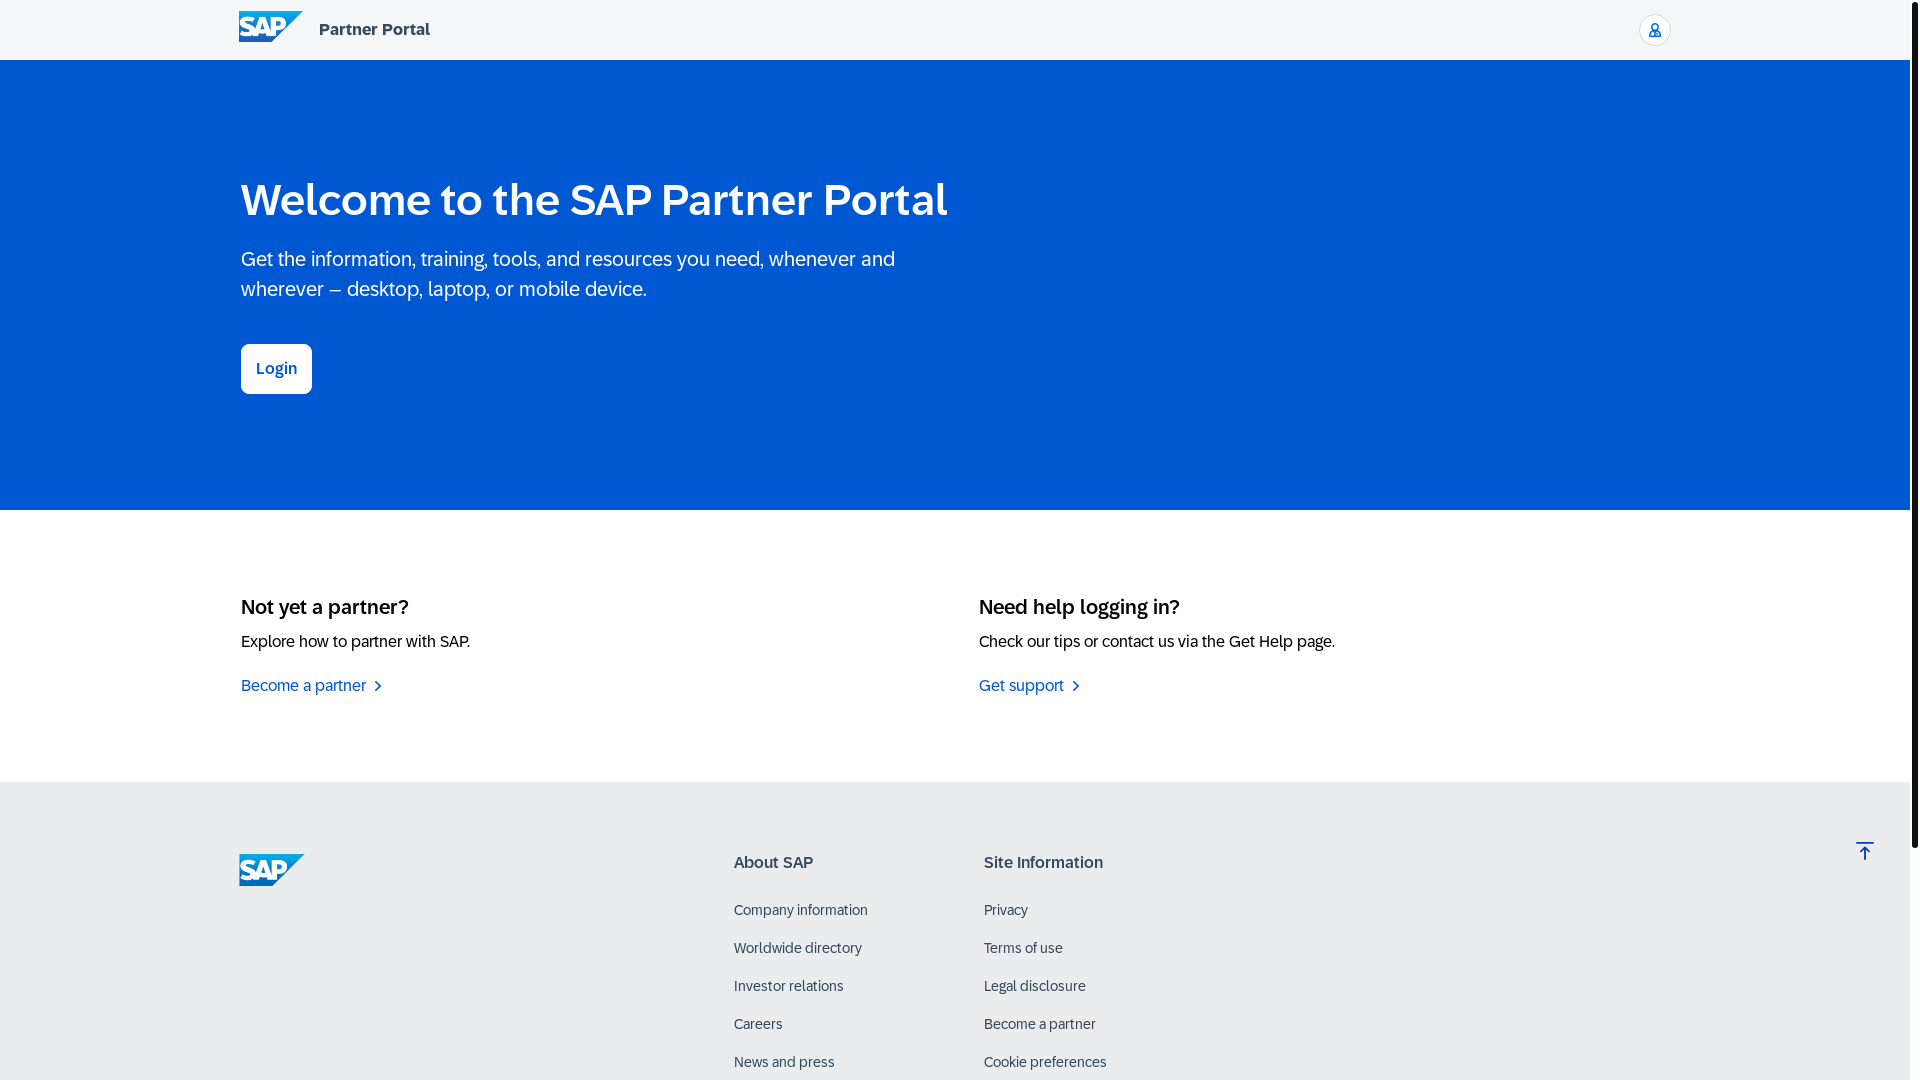Open Careers footer link

(x=758, y=1024)
